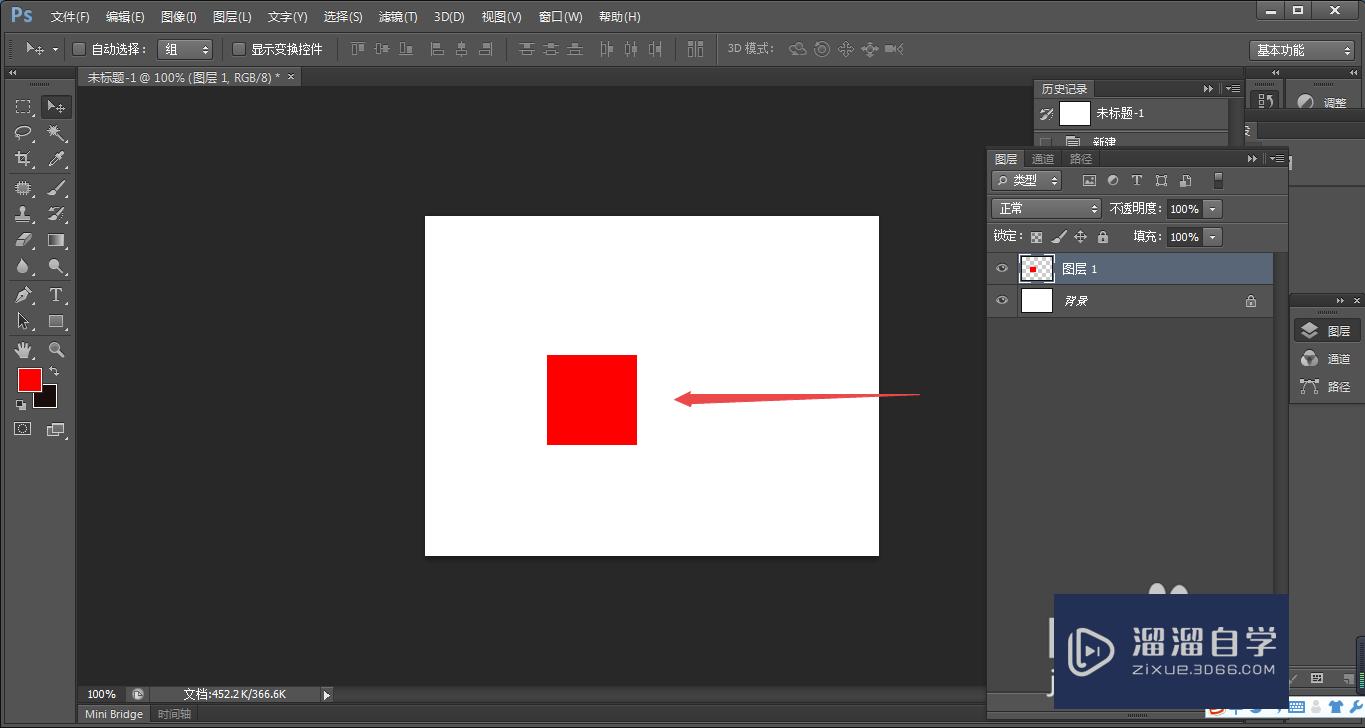Viewport: 1365px width, 728px height.
Task: Click the red foreground color swatch
Action: click(x=29, y=379)
